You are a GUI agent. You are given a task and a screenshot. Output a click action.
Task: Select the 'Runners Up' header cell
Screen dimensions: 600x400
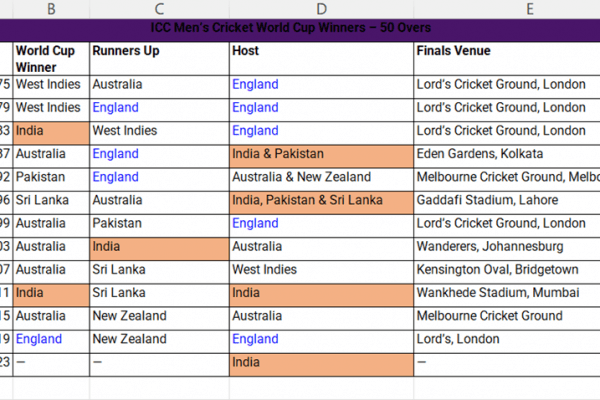click(160, 59)
